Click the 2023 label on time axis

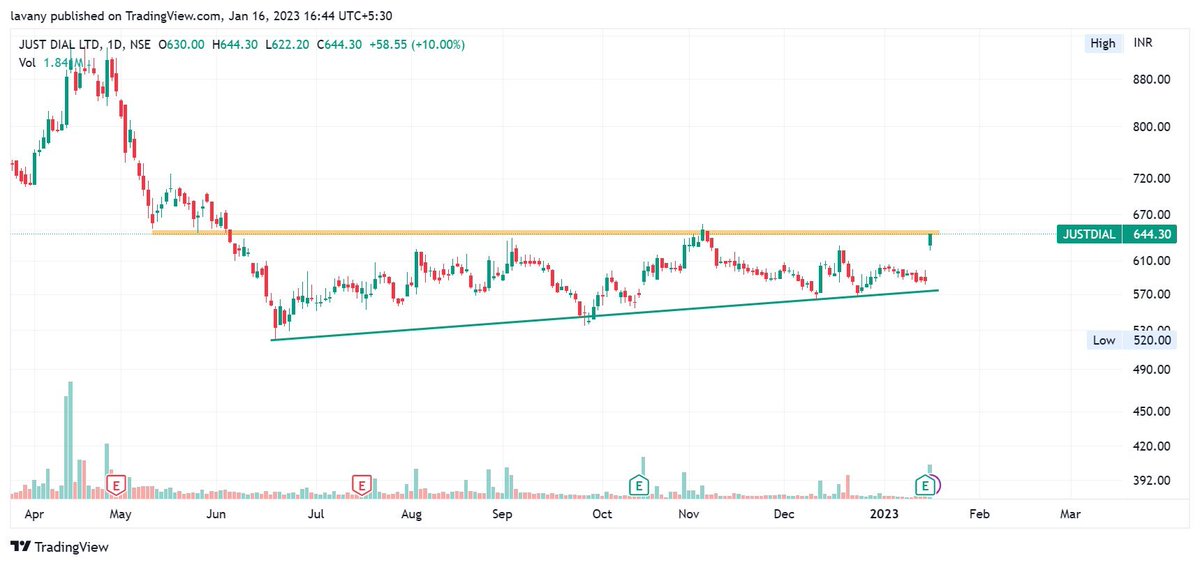[x=883, y=513]
